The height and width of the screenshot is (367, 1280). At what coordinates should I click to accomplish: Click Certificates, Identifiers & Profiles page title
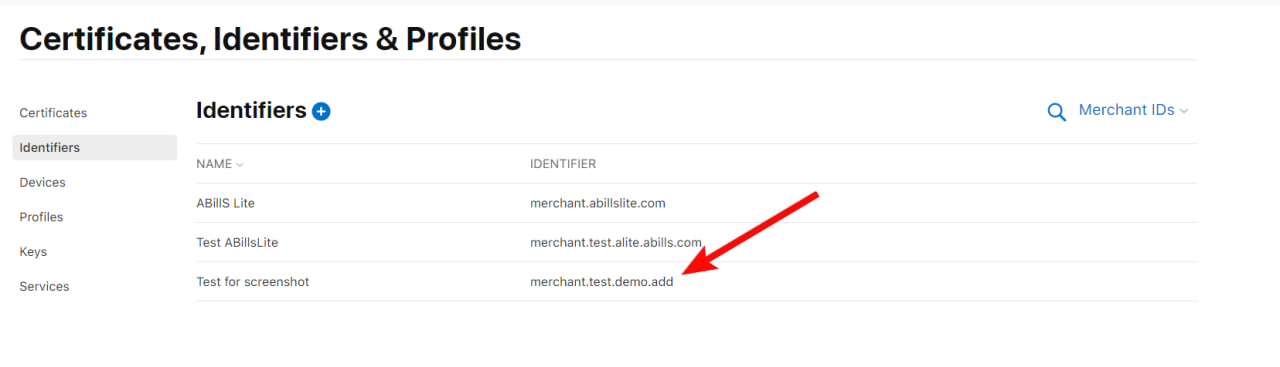270,38
